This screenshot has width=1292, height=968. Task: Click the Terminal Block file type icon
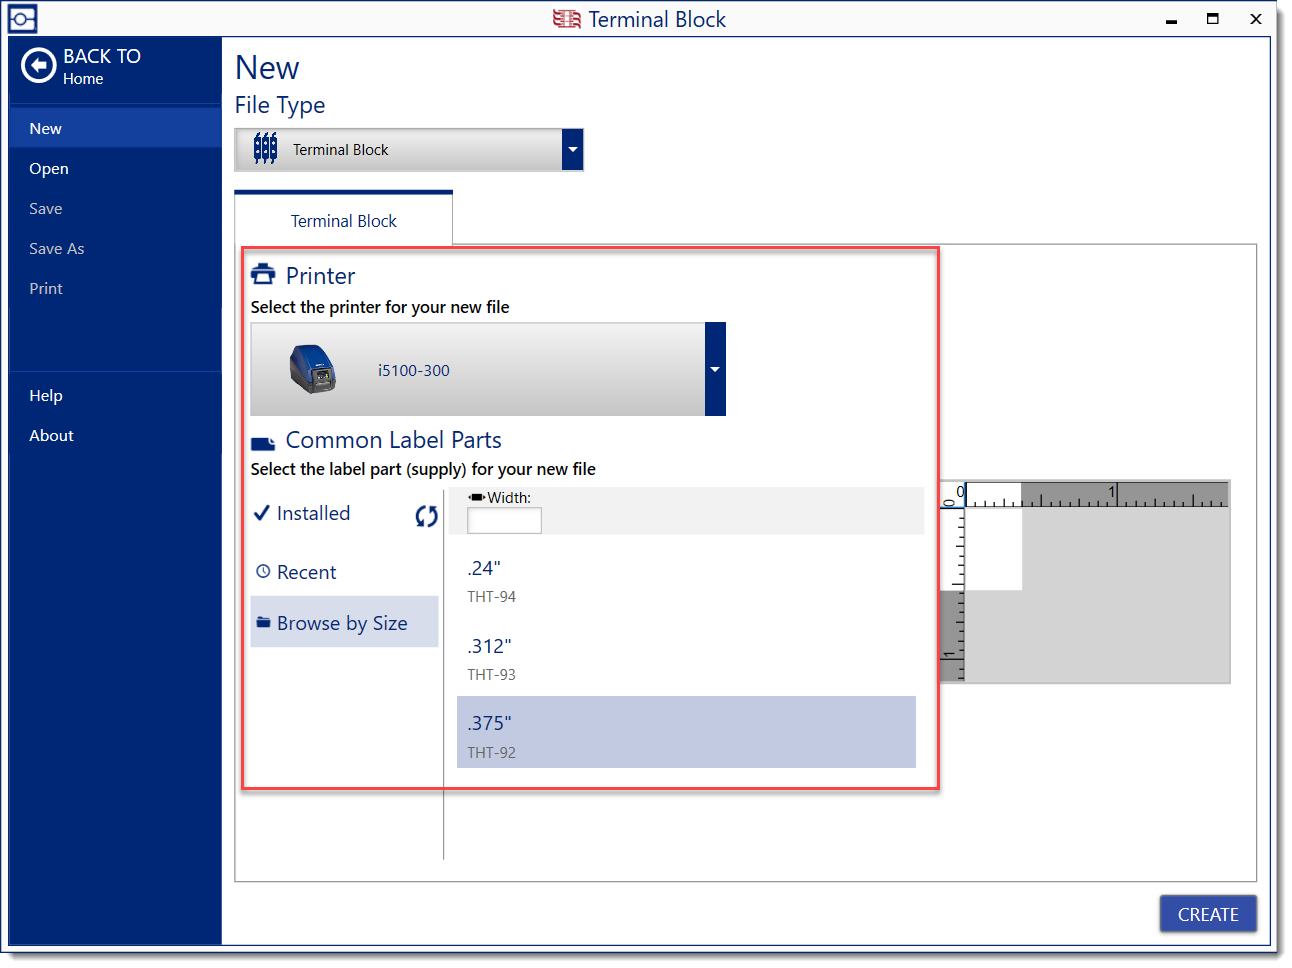(x=265, y=149)
